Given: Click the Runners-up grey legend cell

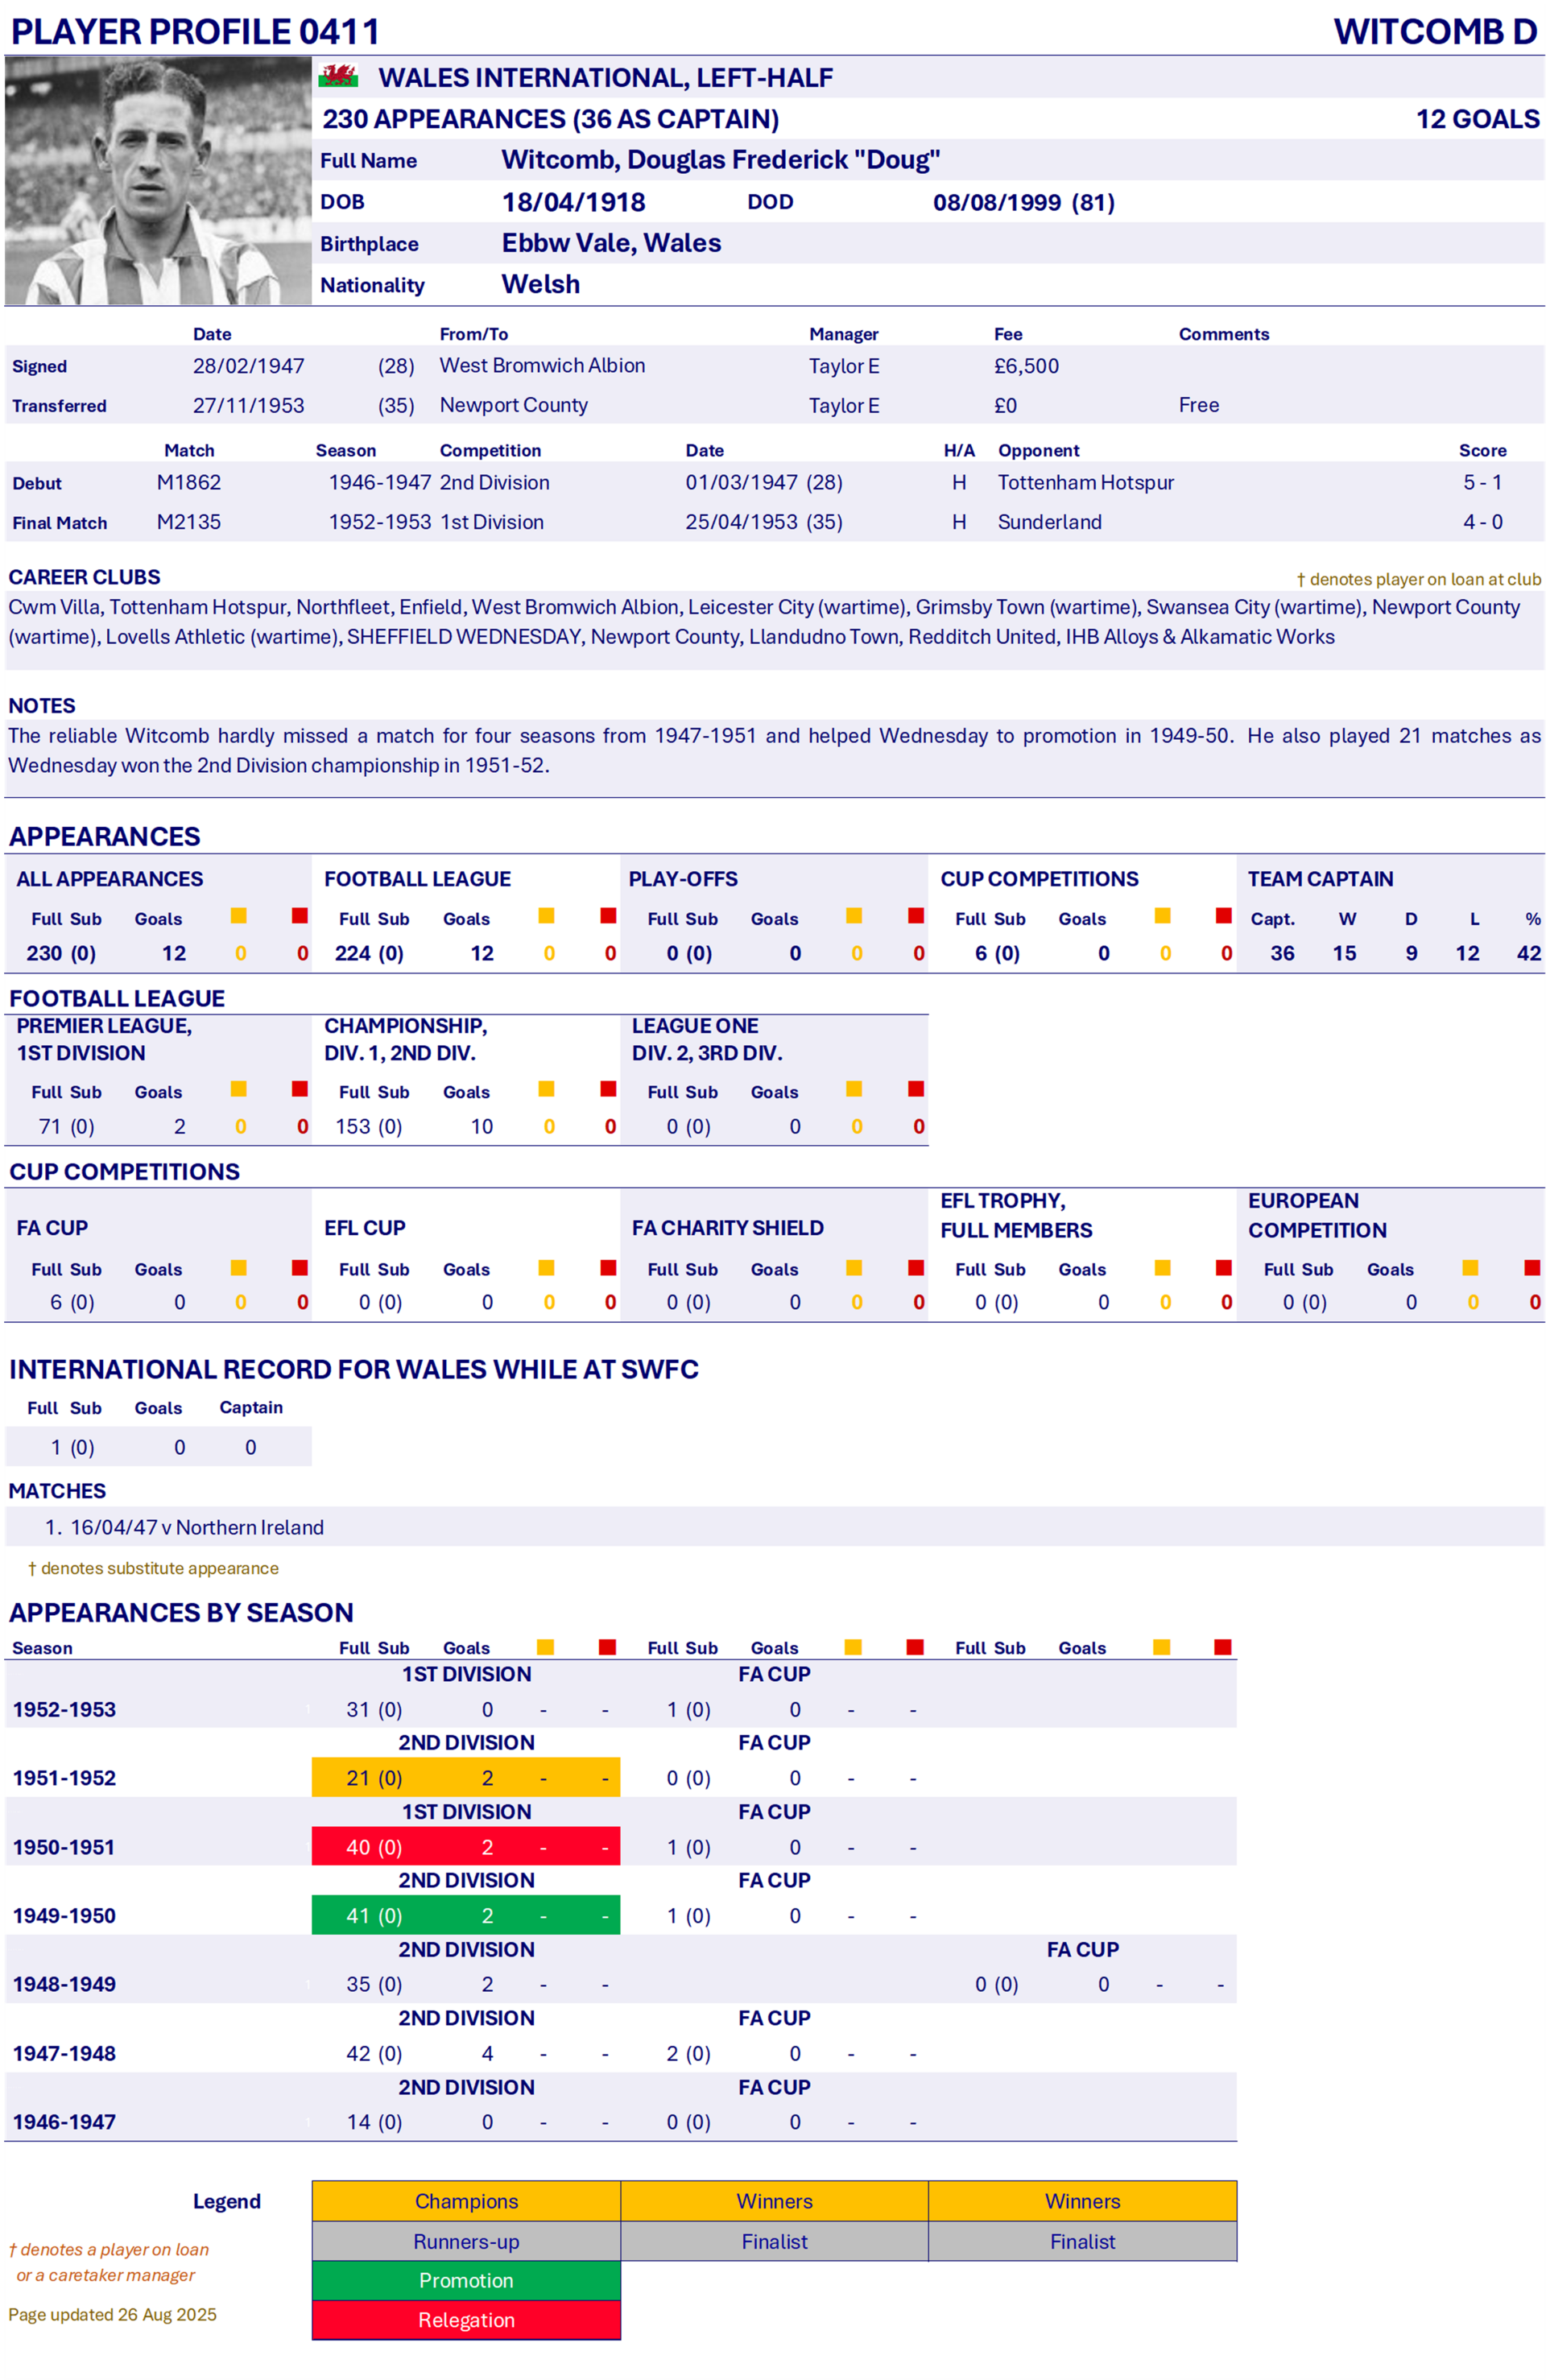Looking at the screenshot, I should pos(466,2241).
